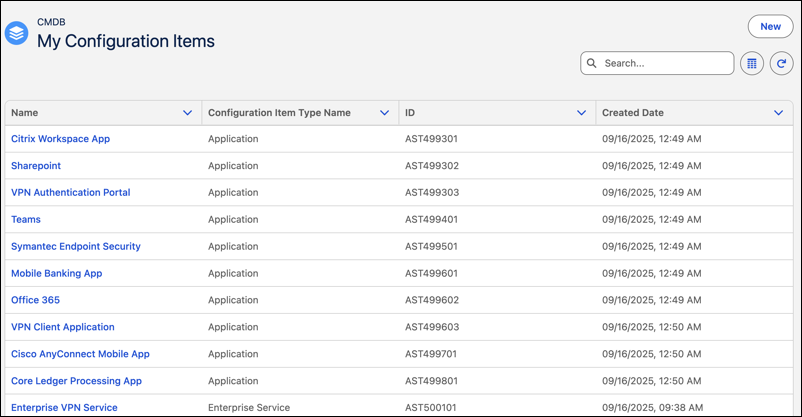
Task: Open Configuration Item Type Name column dropdown
Action: click(x=385, y=113)
